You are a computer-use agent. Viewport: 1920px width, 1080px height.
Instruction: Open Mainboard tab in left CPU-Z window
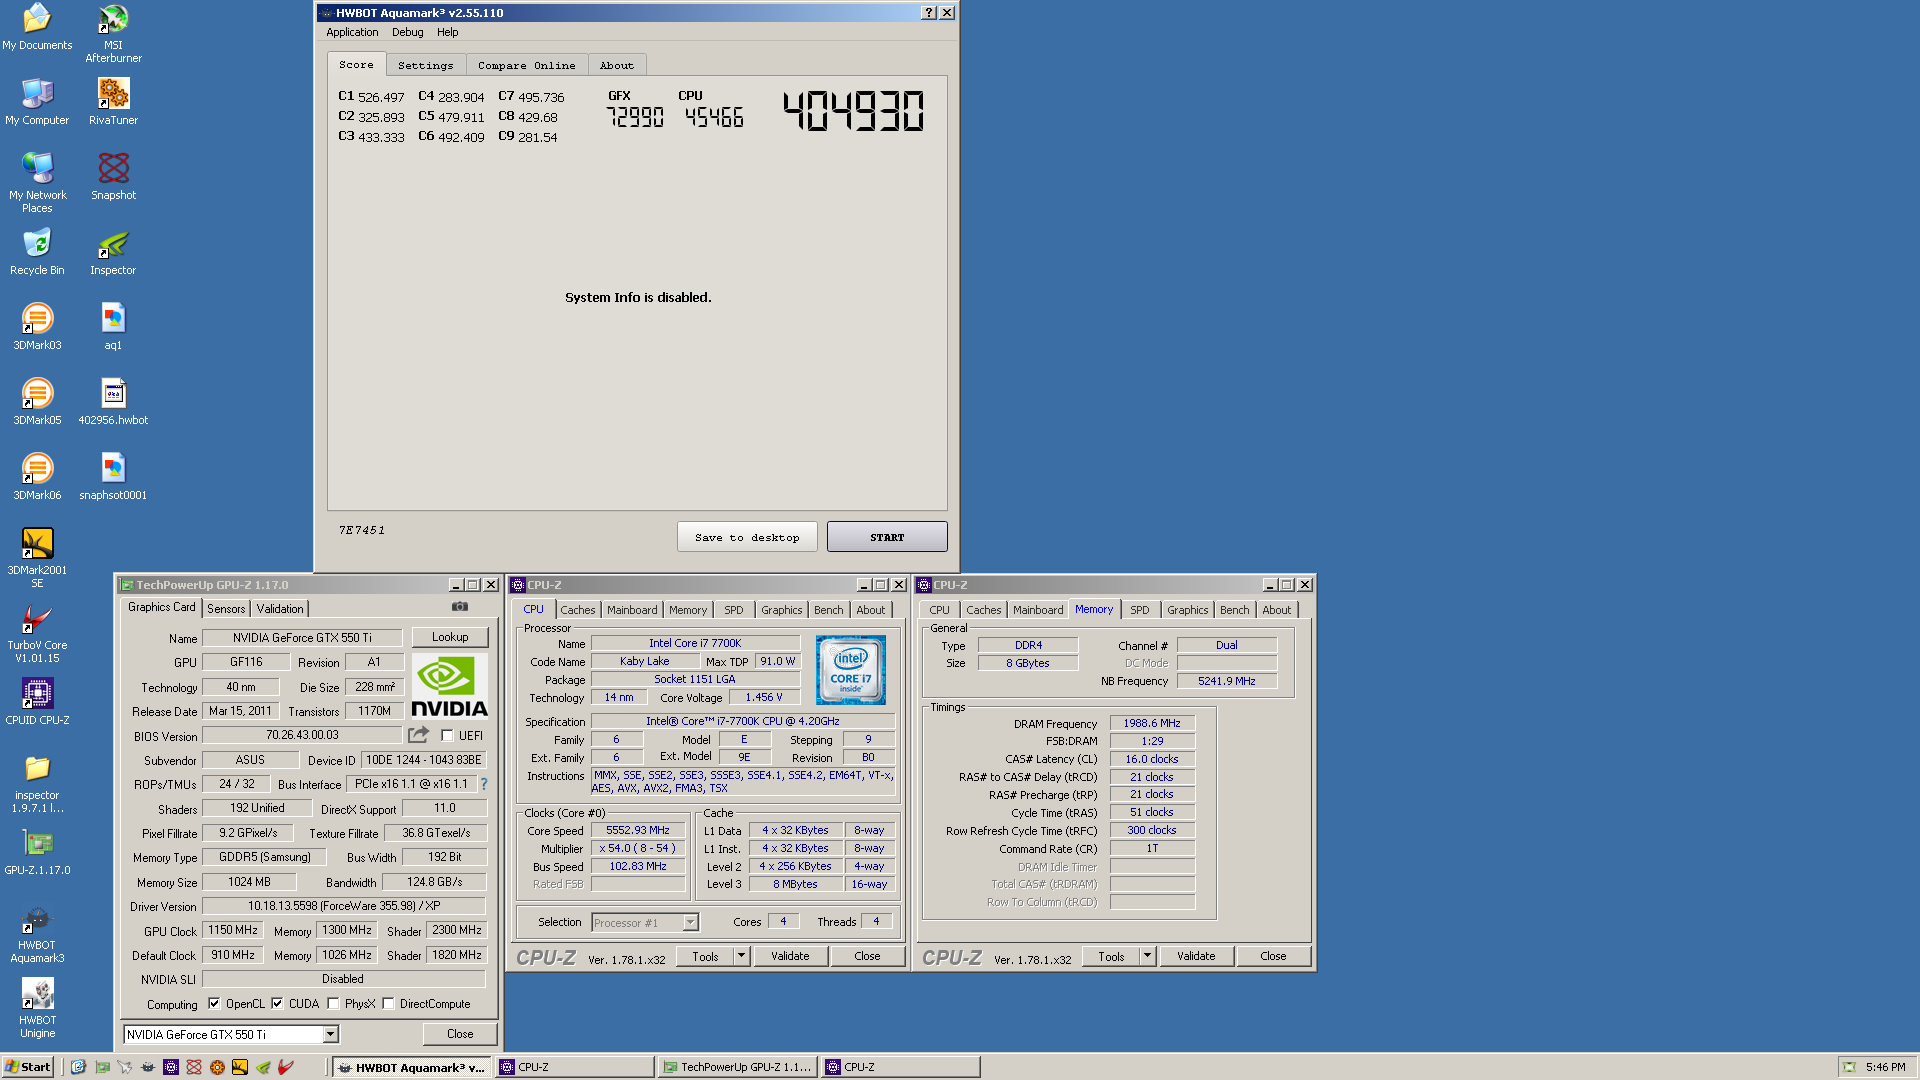[x=632, y=610]
